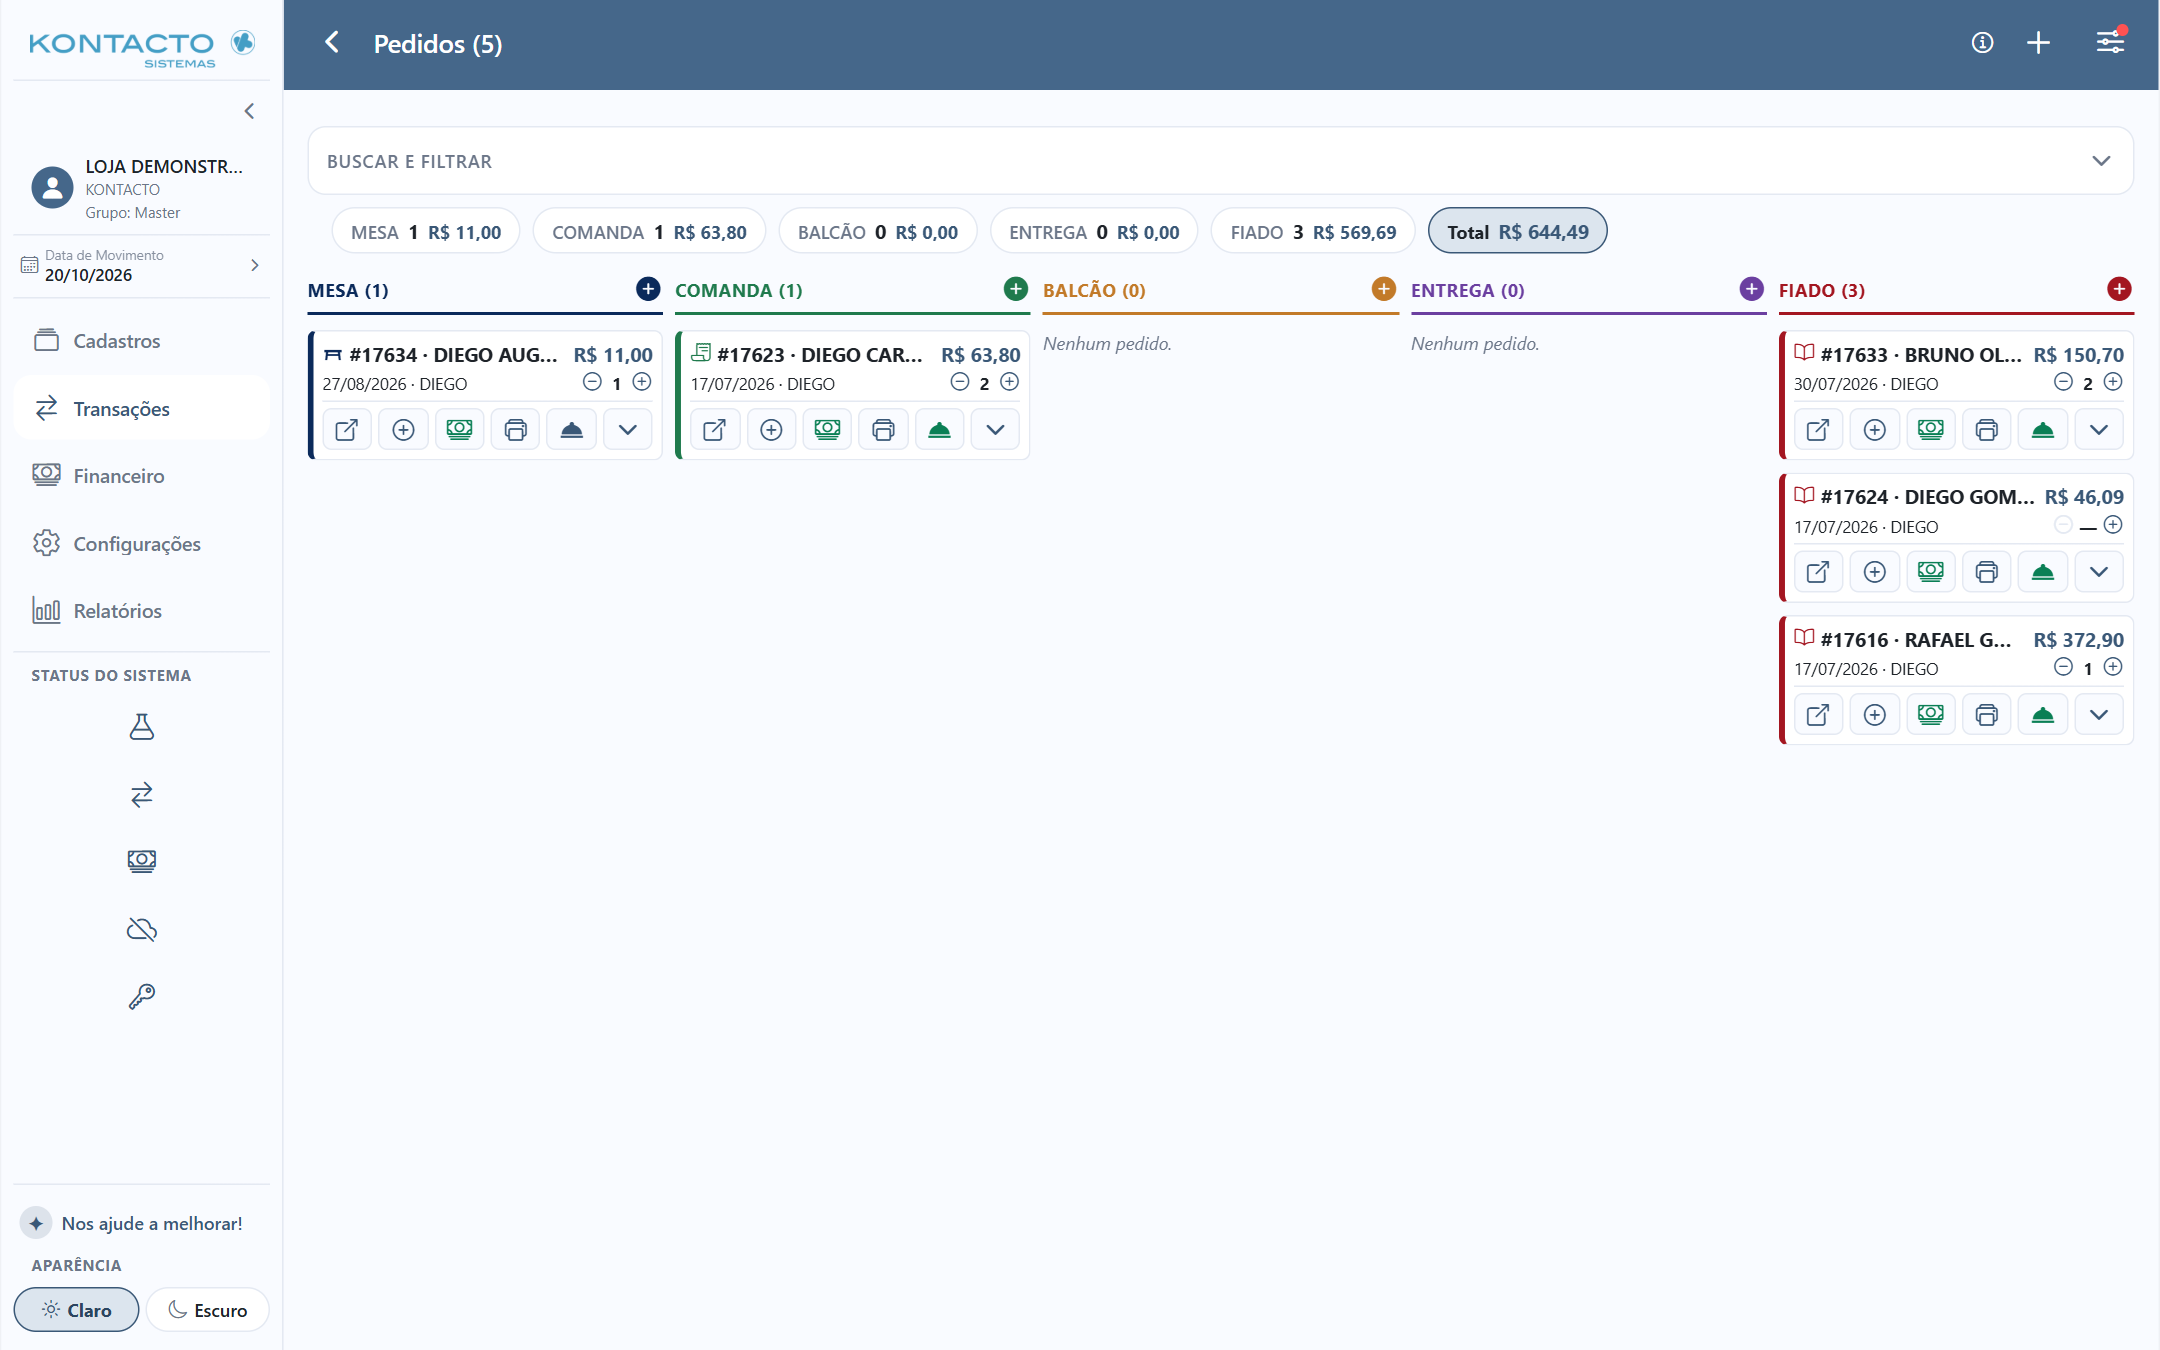Viewport: 2160px width, 1350px height.
Task: Select the Claro appearance option
Action: pos(76,1310)
